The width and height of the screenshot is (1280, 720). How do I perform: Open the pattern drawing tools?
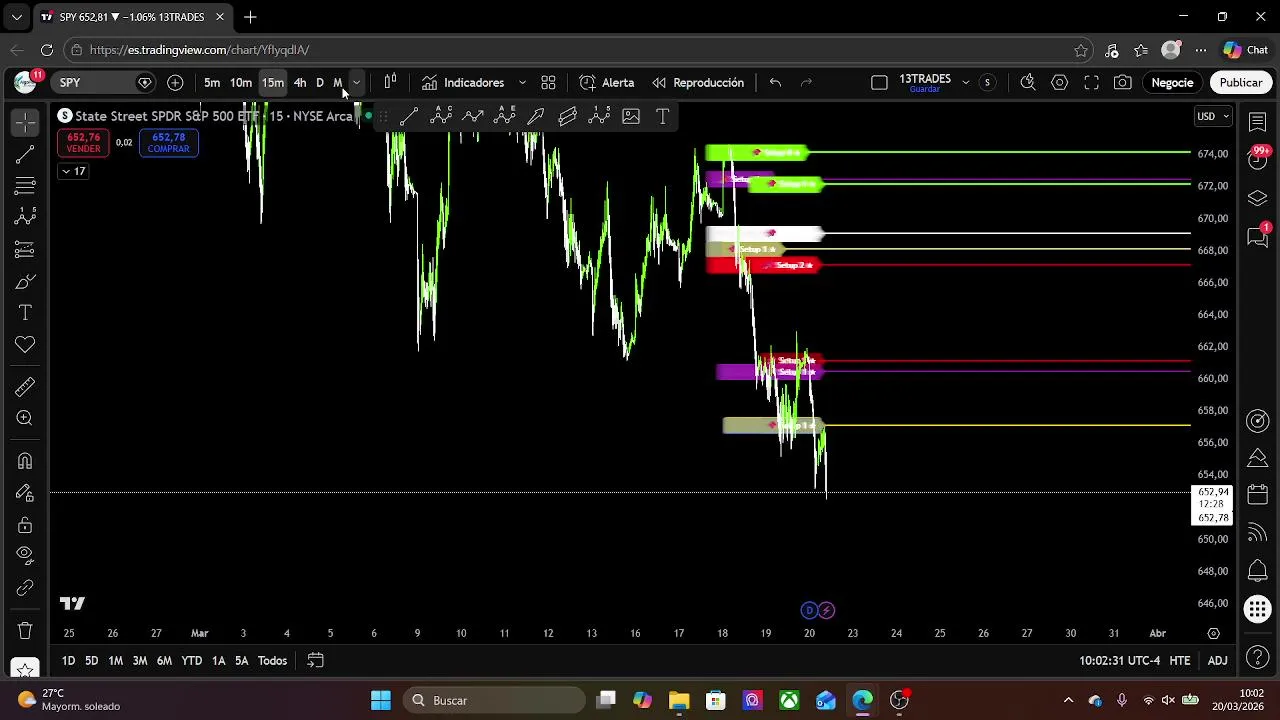click(25, 217)
